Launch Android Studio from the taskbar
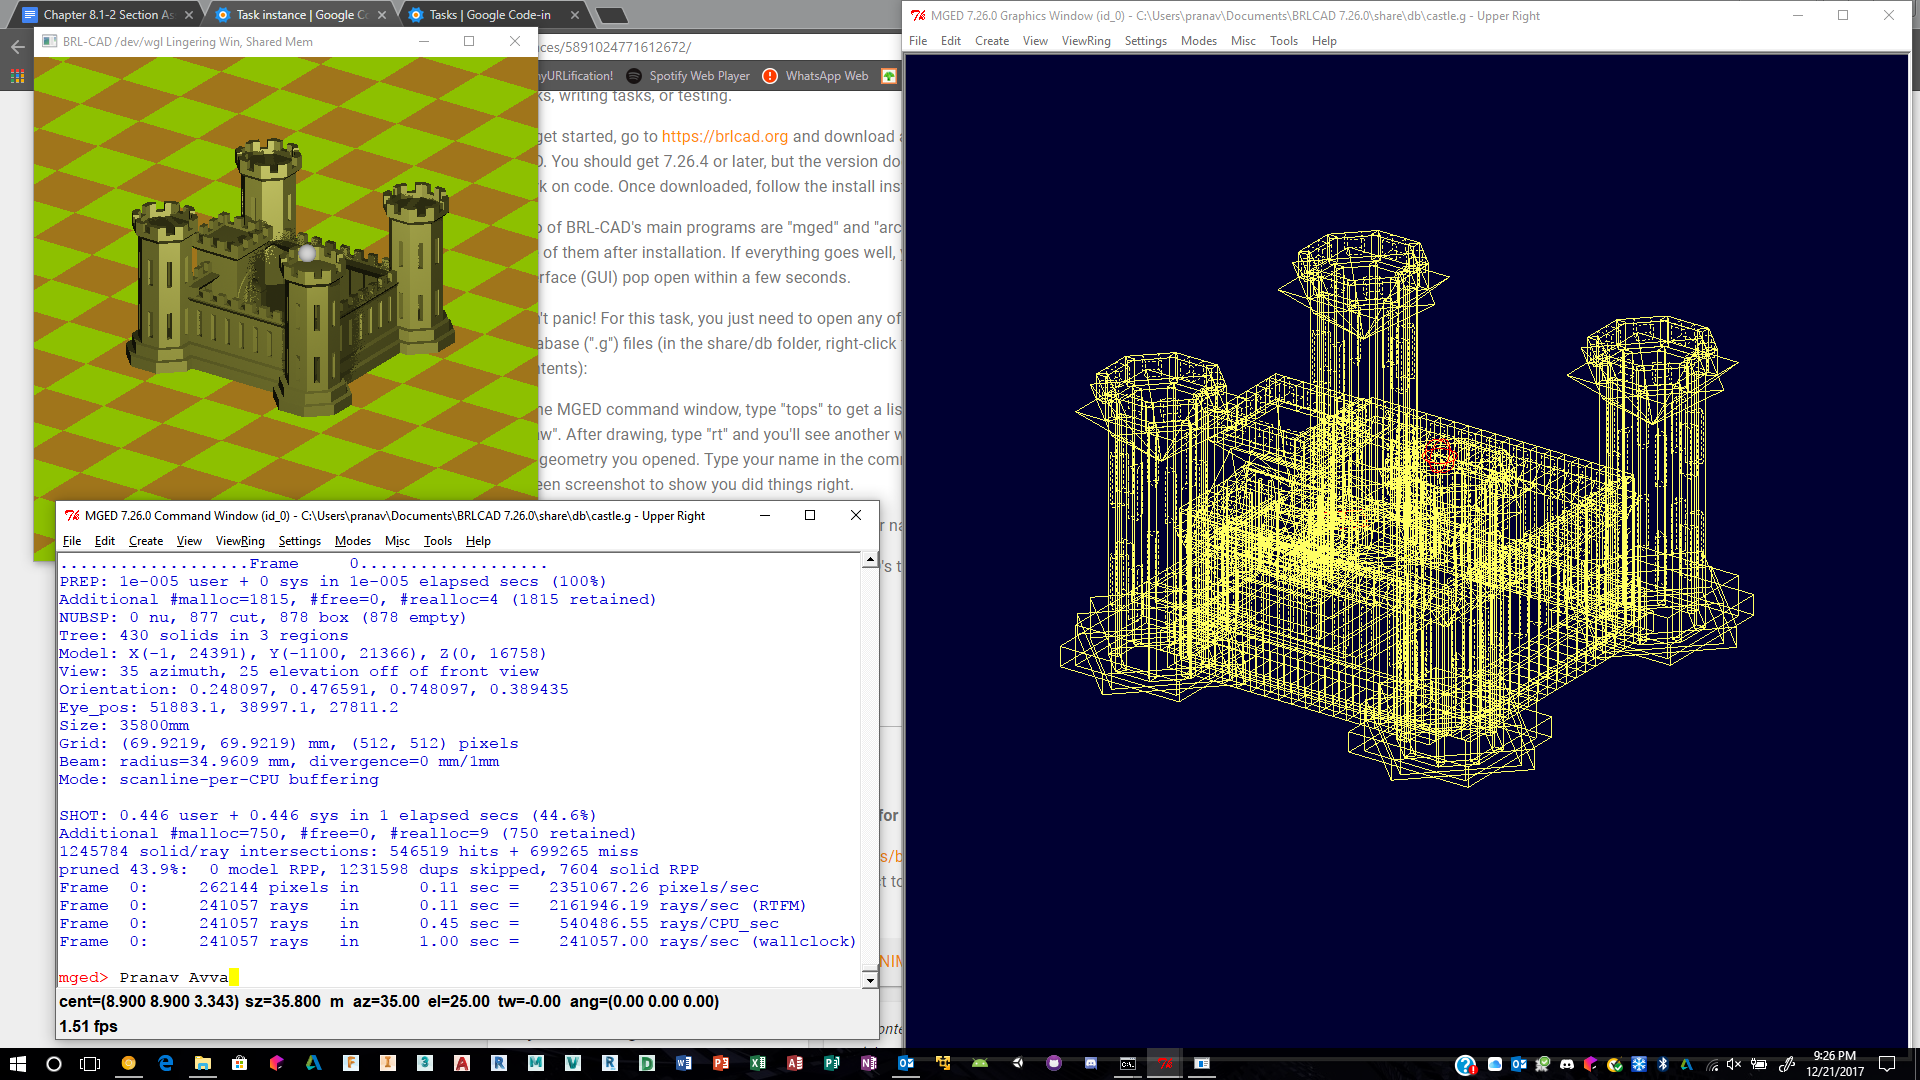1920x1080 pixels. (979, 1063)
